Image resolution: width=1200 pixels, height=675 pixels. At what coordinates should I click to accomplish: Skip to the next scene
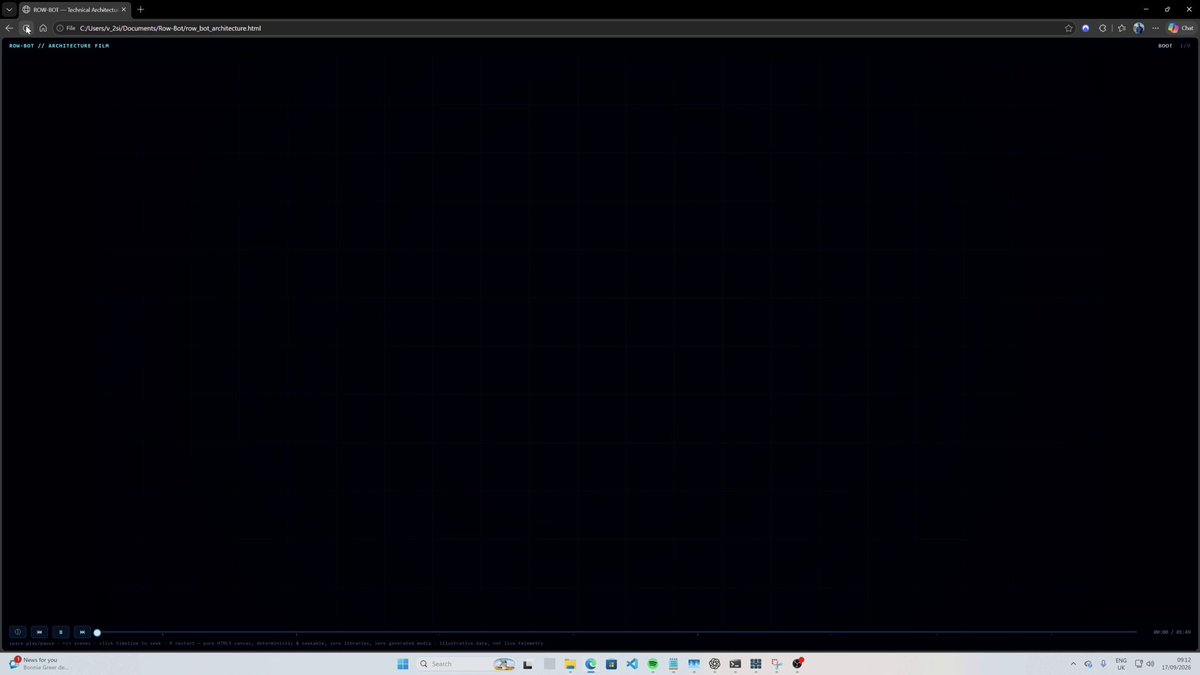[82, 632]
